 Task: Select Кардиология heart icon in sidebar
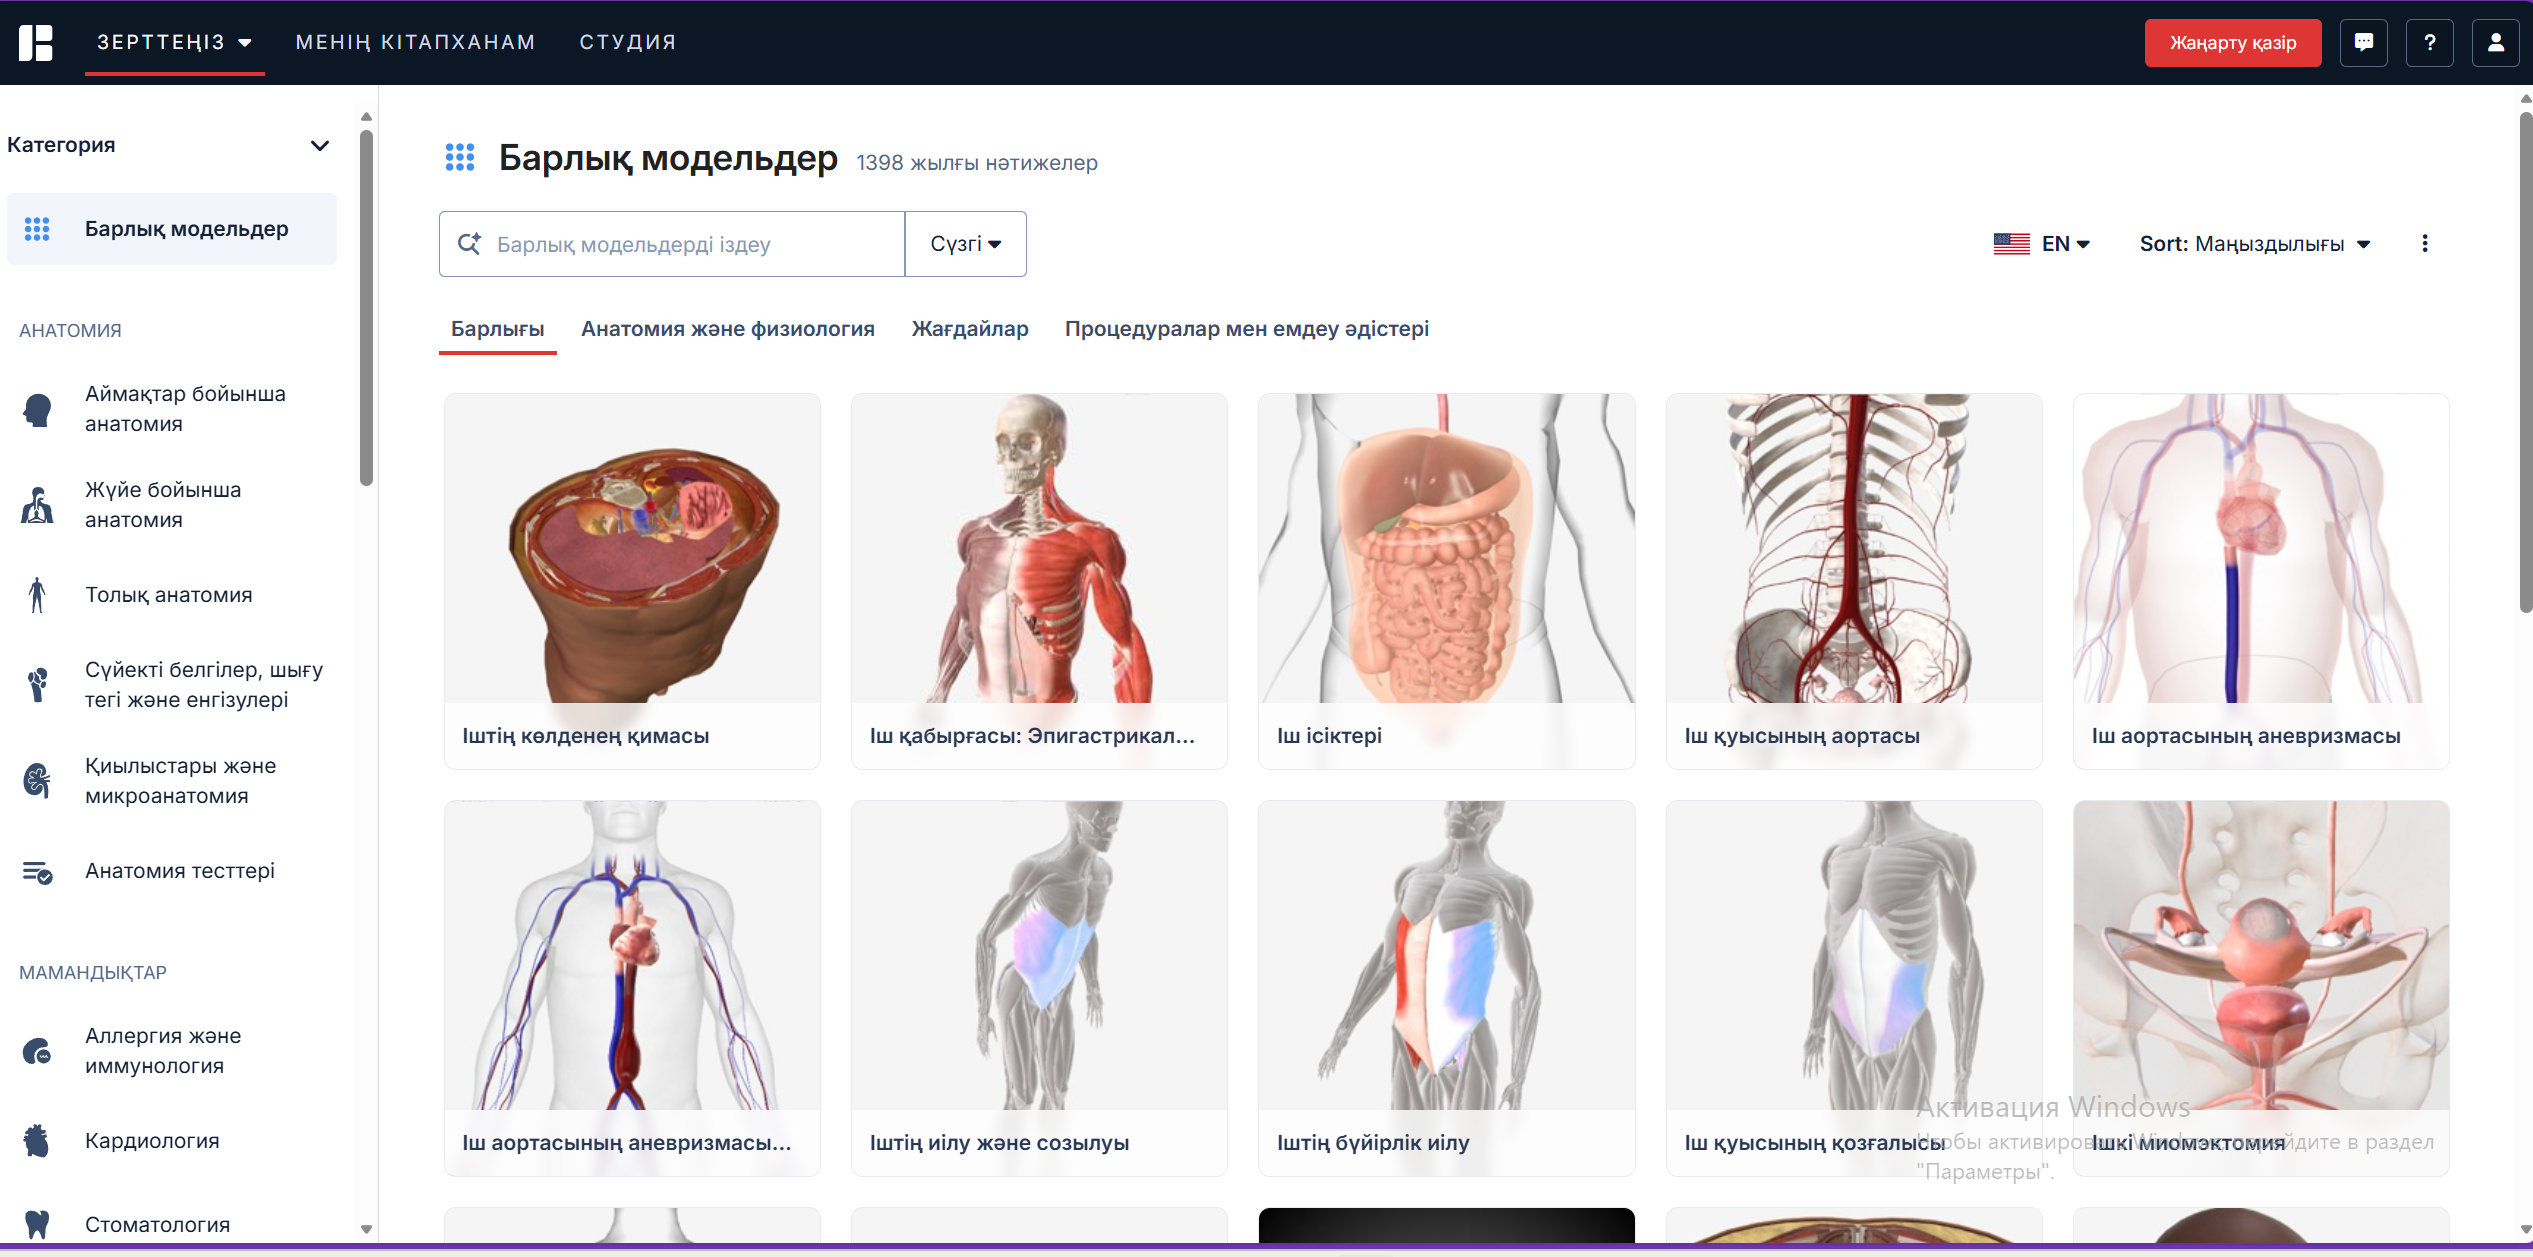click(x=37, y=1141)
